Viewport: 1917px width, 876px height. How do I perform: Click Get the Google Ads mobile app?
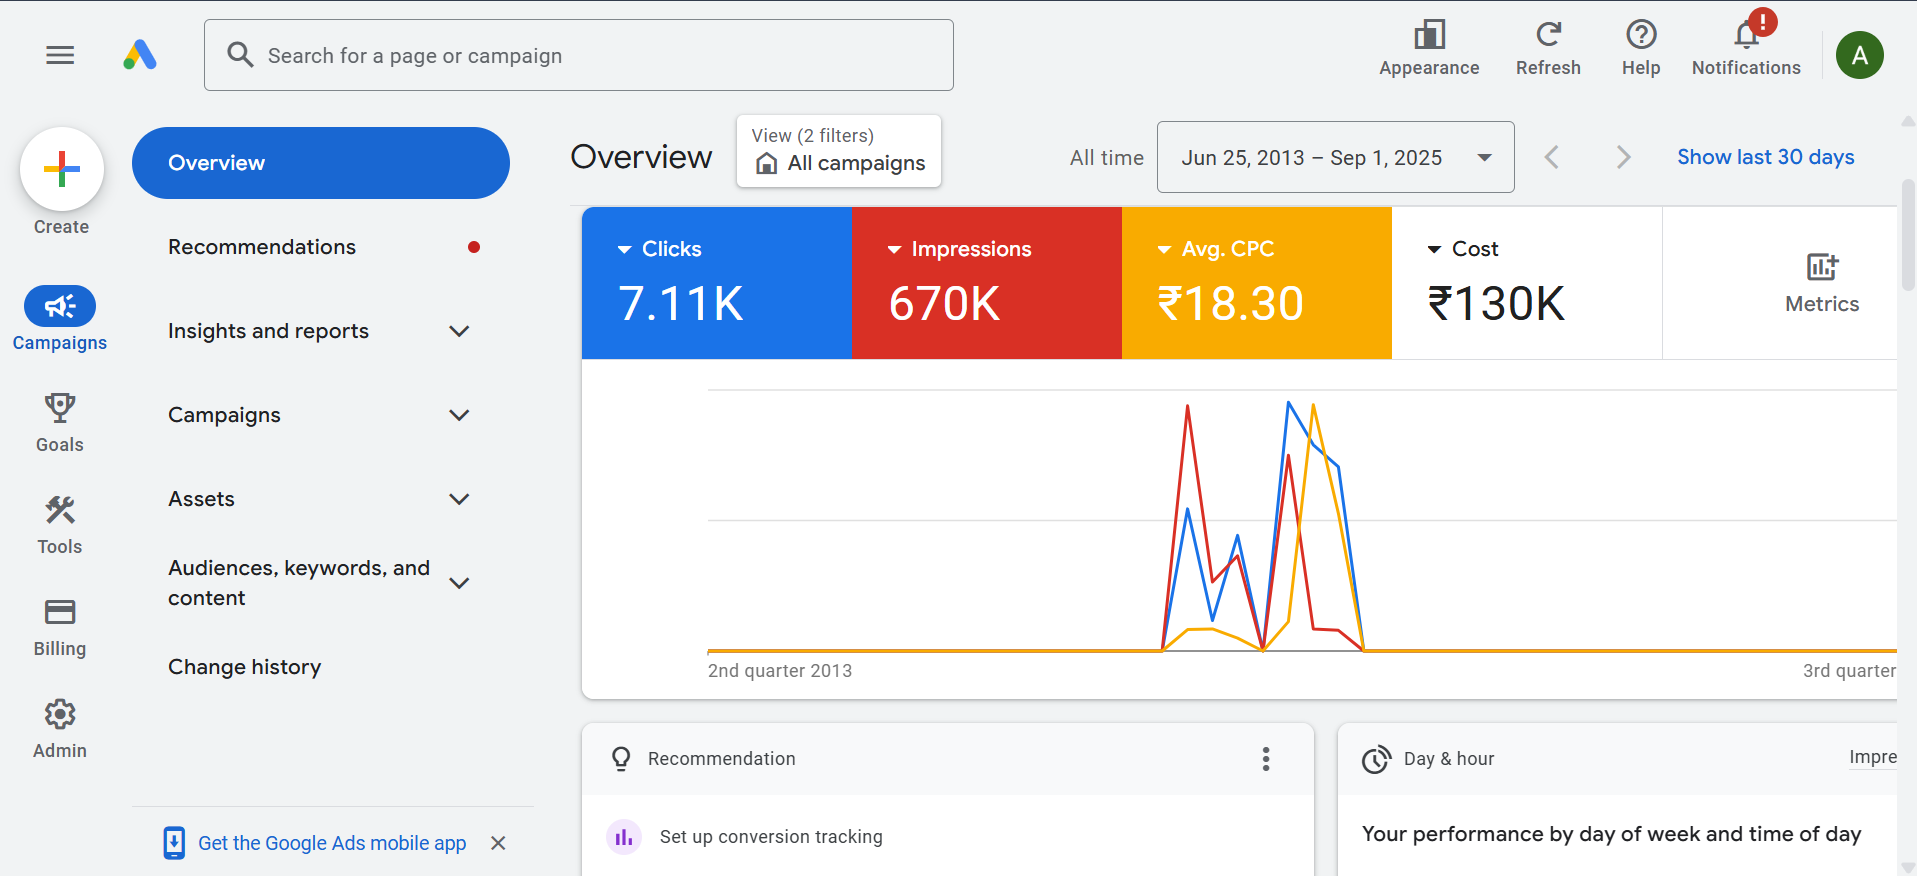(331, 843)
